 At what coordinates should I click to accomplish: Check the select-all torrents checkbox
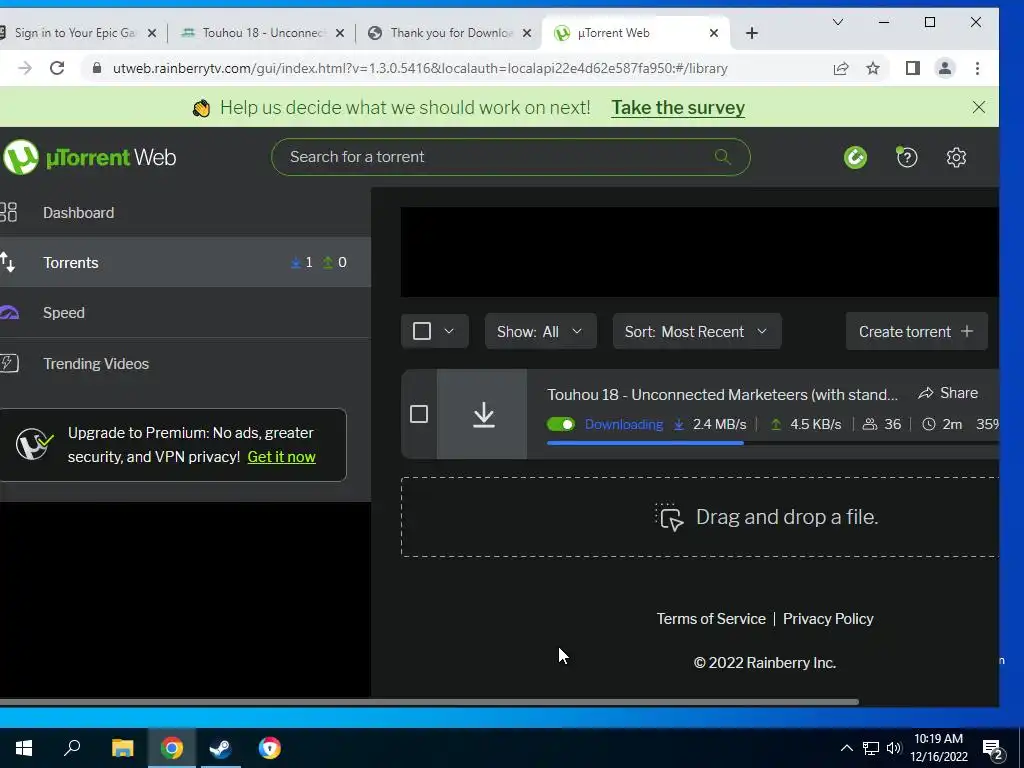coord(422,331)
